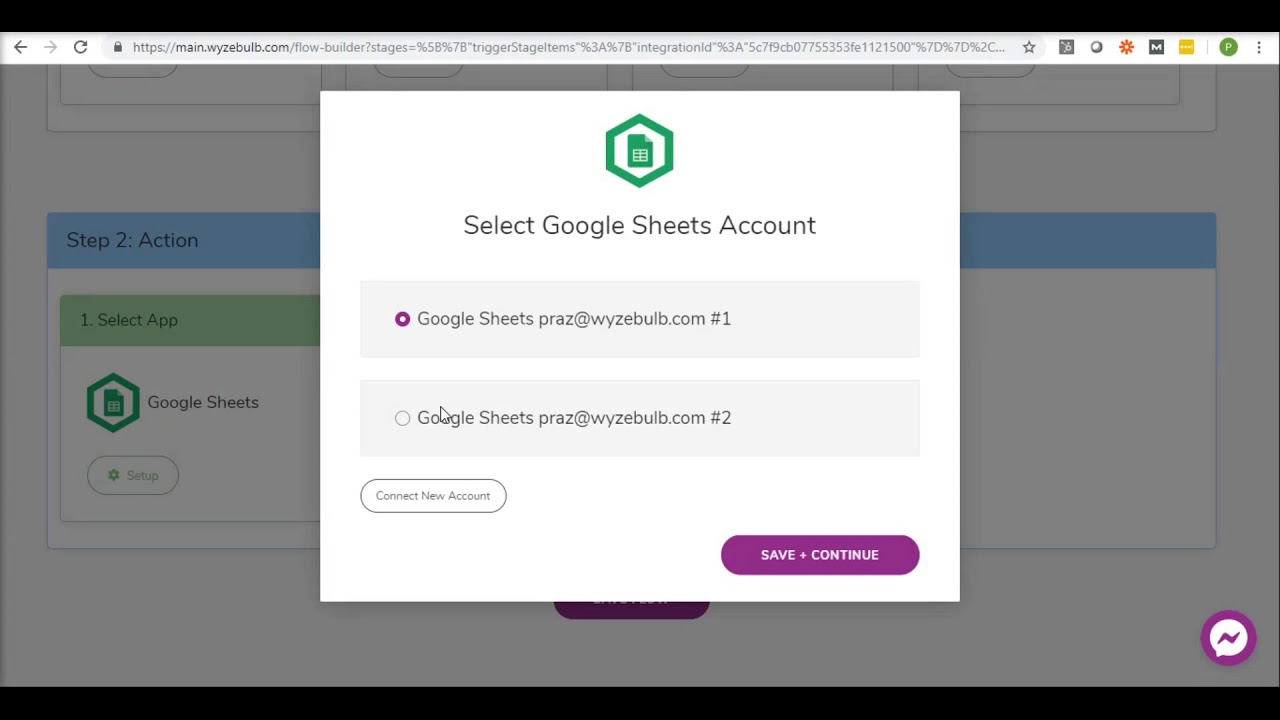Click the Google Sheets hexagon logo in dialog

[x=640, y=151]
